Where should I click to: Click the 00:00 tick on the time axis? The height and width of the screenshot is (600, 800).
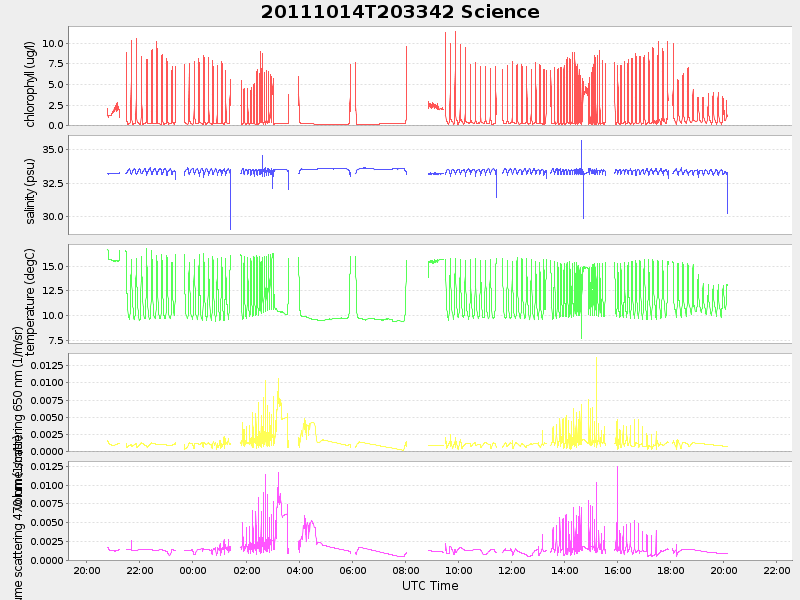[193, 570]
